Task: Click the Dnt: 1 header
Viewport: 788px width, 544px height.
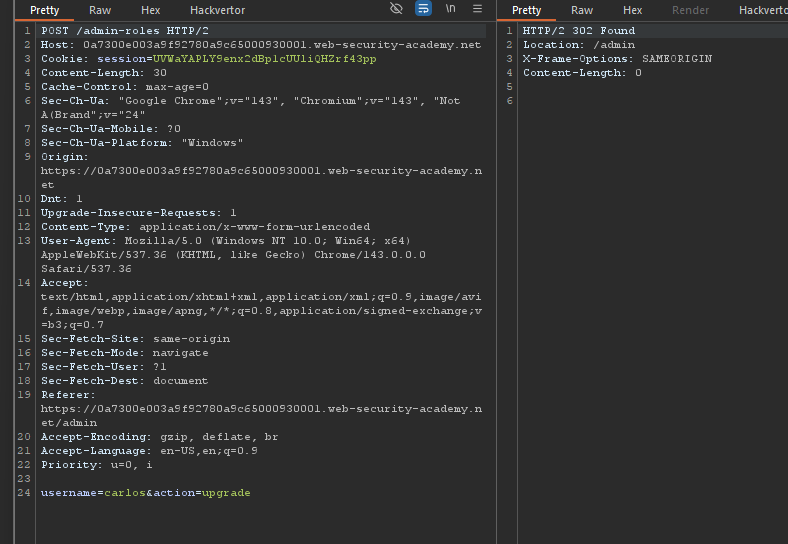Action: (x=61, y=199)
